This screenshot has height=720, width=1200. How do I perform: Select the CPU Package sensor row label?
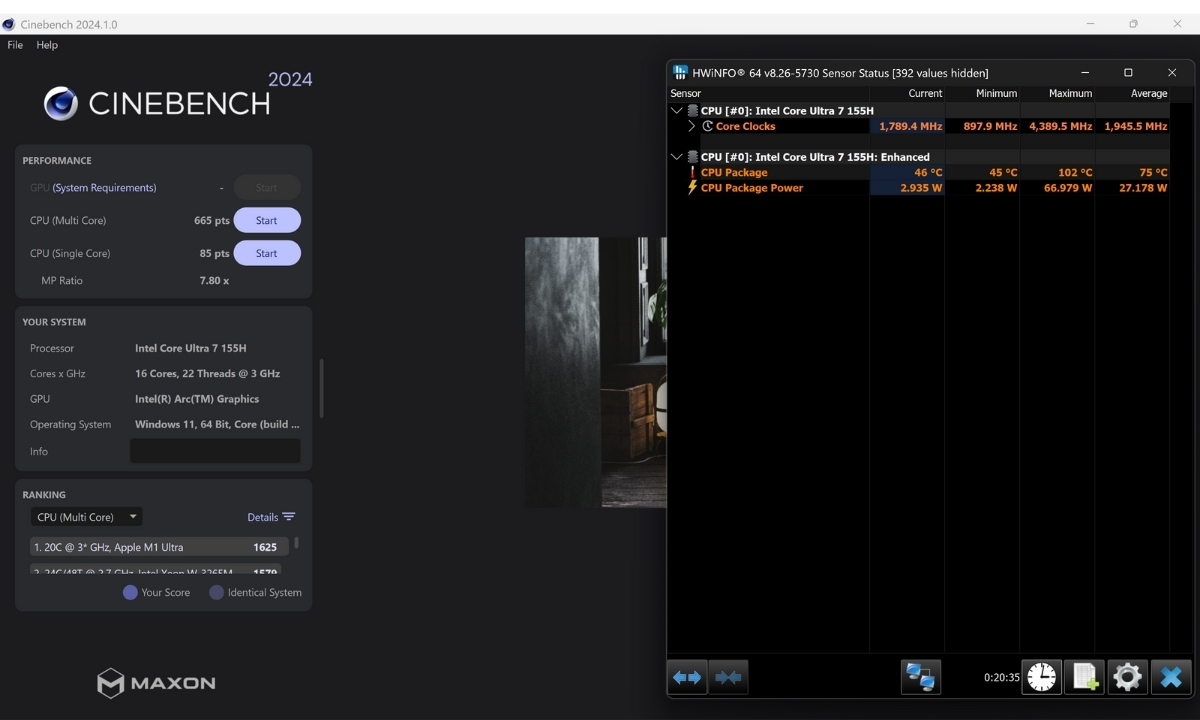pos(734,173)
